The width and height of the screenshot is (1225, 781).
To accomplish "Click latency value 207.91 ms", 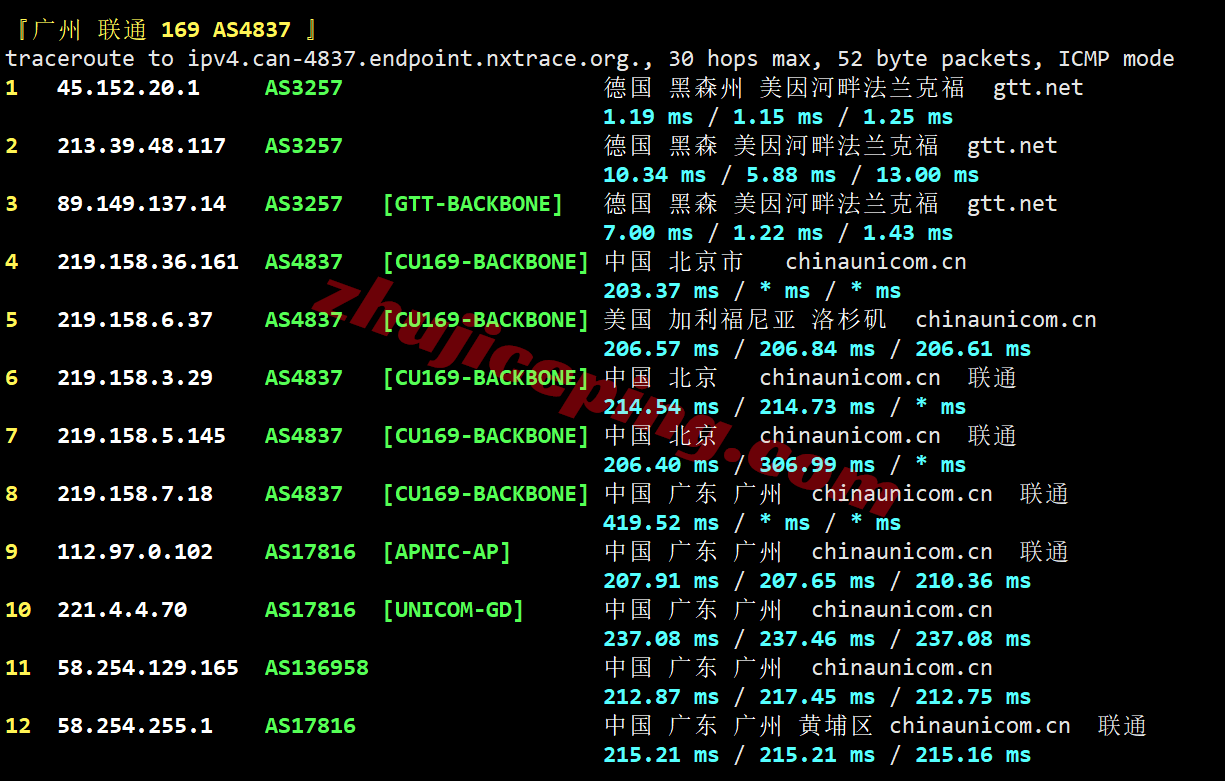I will tap(661, 581).
